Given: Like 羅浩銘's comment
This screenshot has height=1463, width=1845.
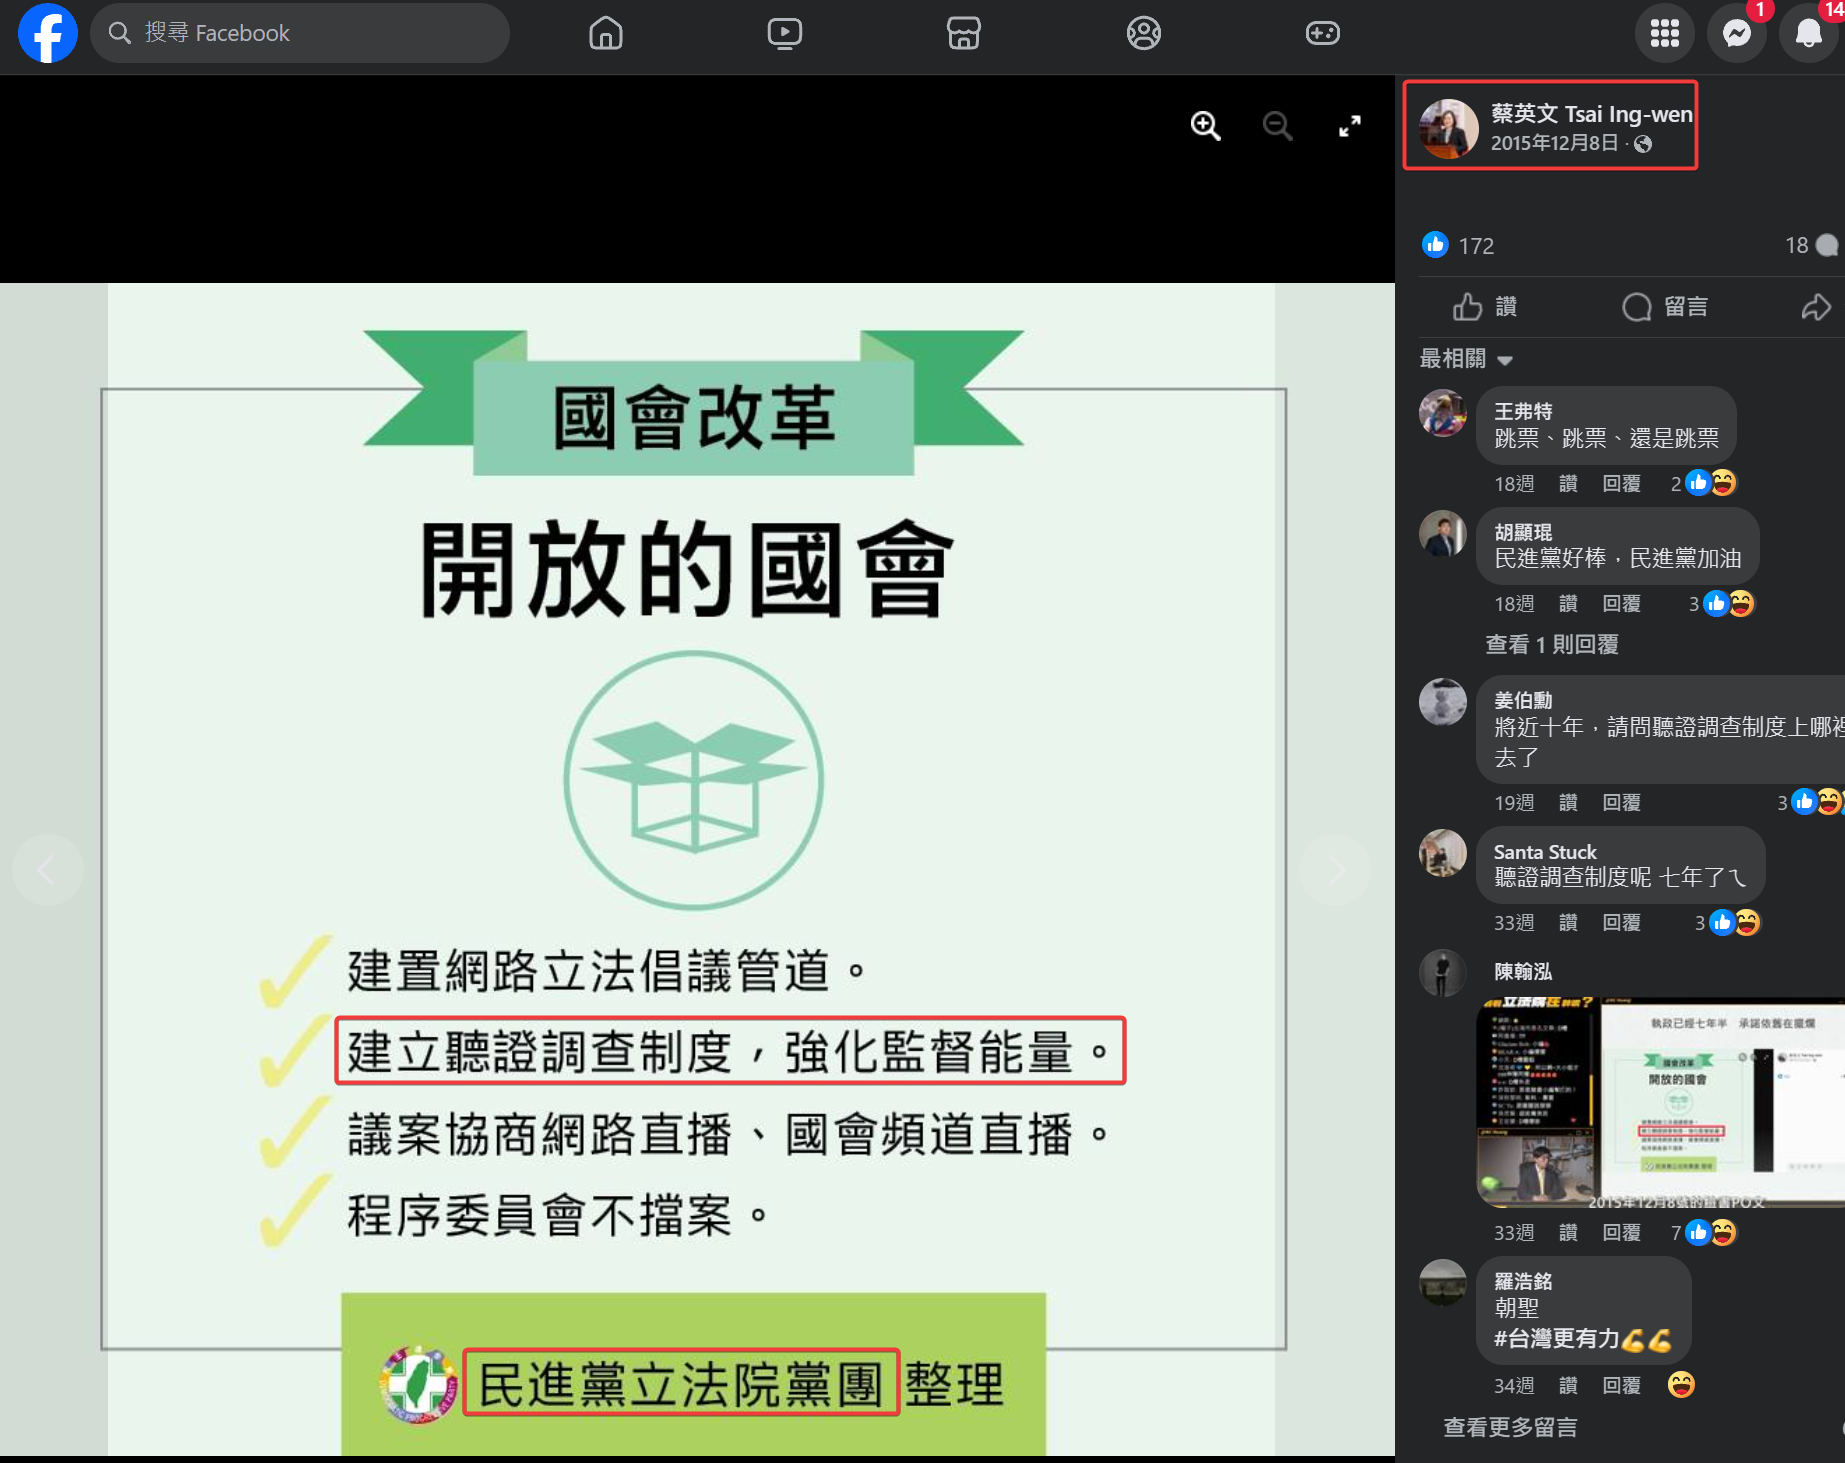Looking at the screenshot, I should [x=1568, y=1386].
